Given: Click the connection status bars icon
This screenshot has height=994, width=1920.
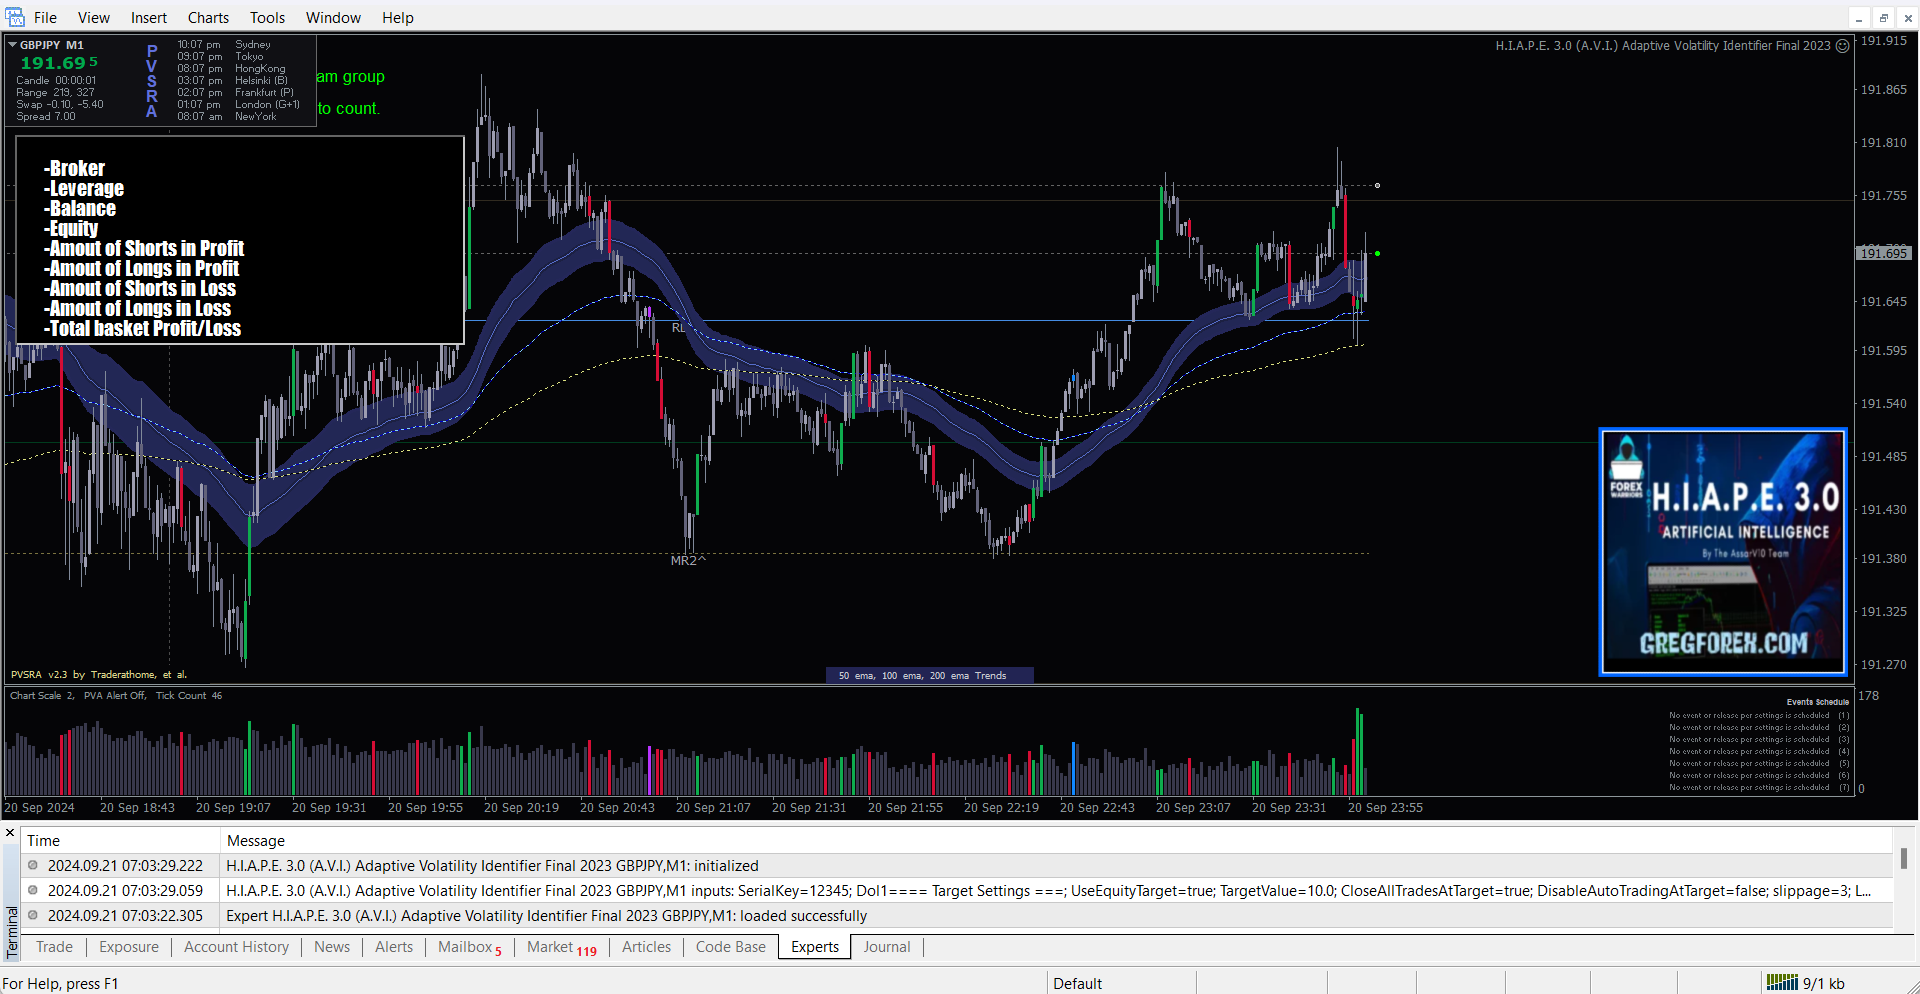Looking at the screenshot, I should click(1782, 983).
